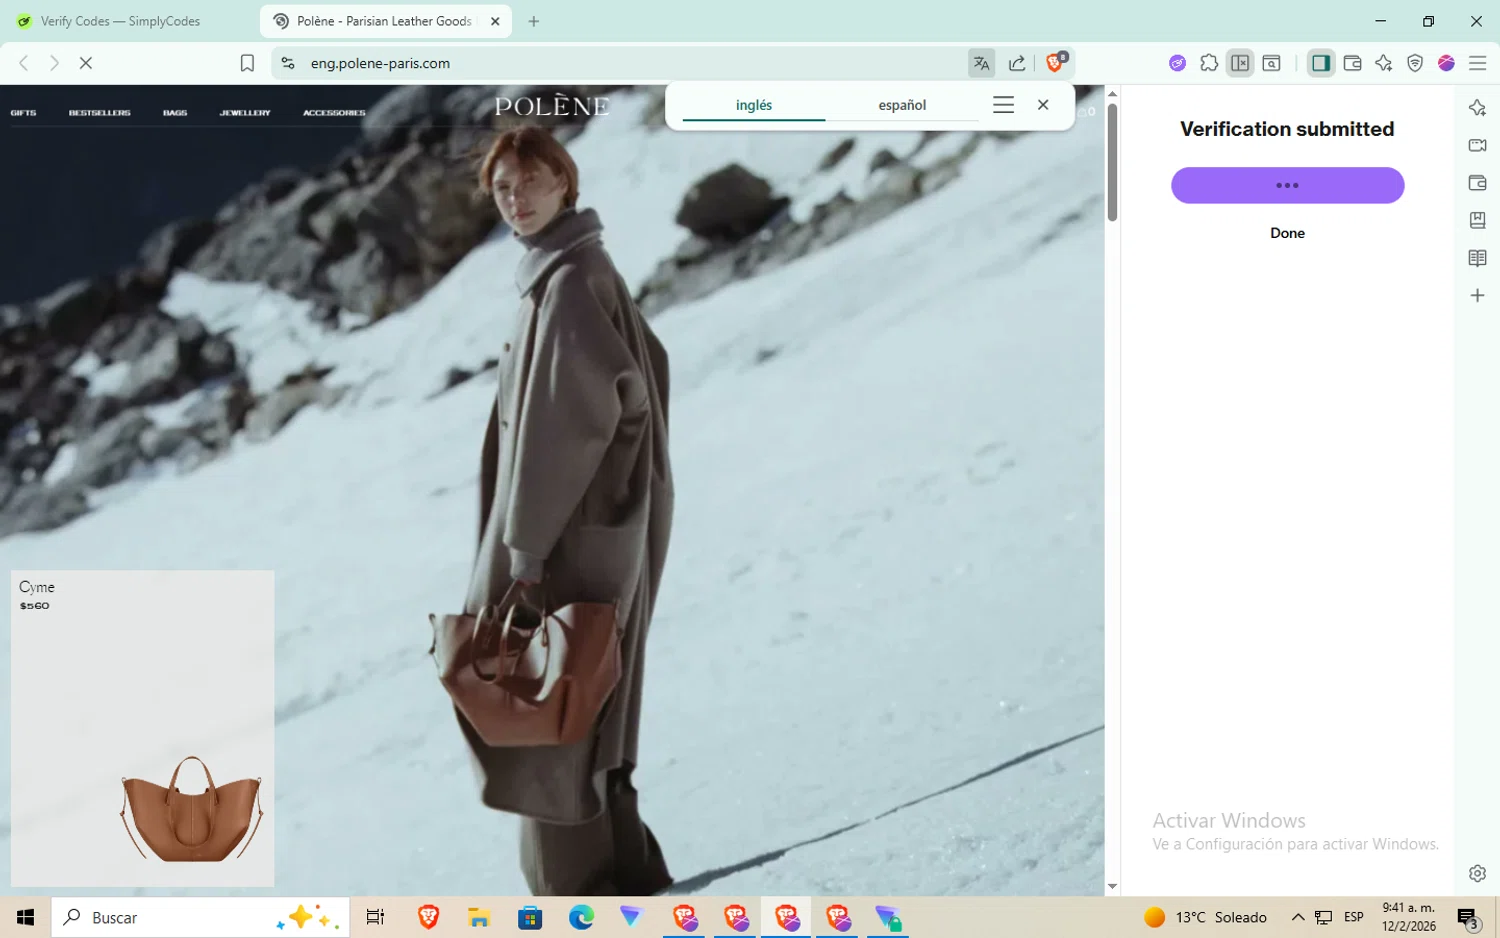Select the inglés translation tab

point(754,105)
